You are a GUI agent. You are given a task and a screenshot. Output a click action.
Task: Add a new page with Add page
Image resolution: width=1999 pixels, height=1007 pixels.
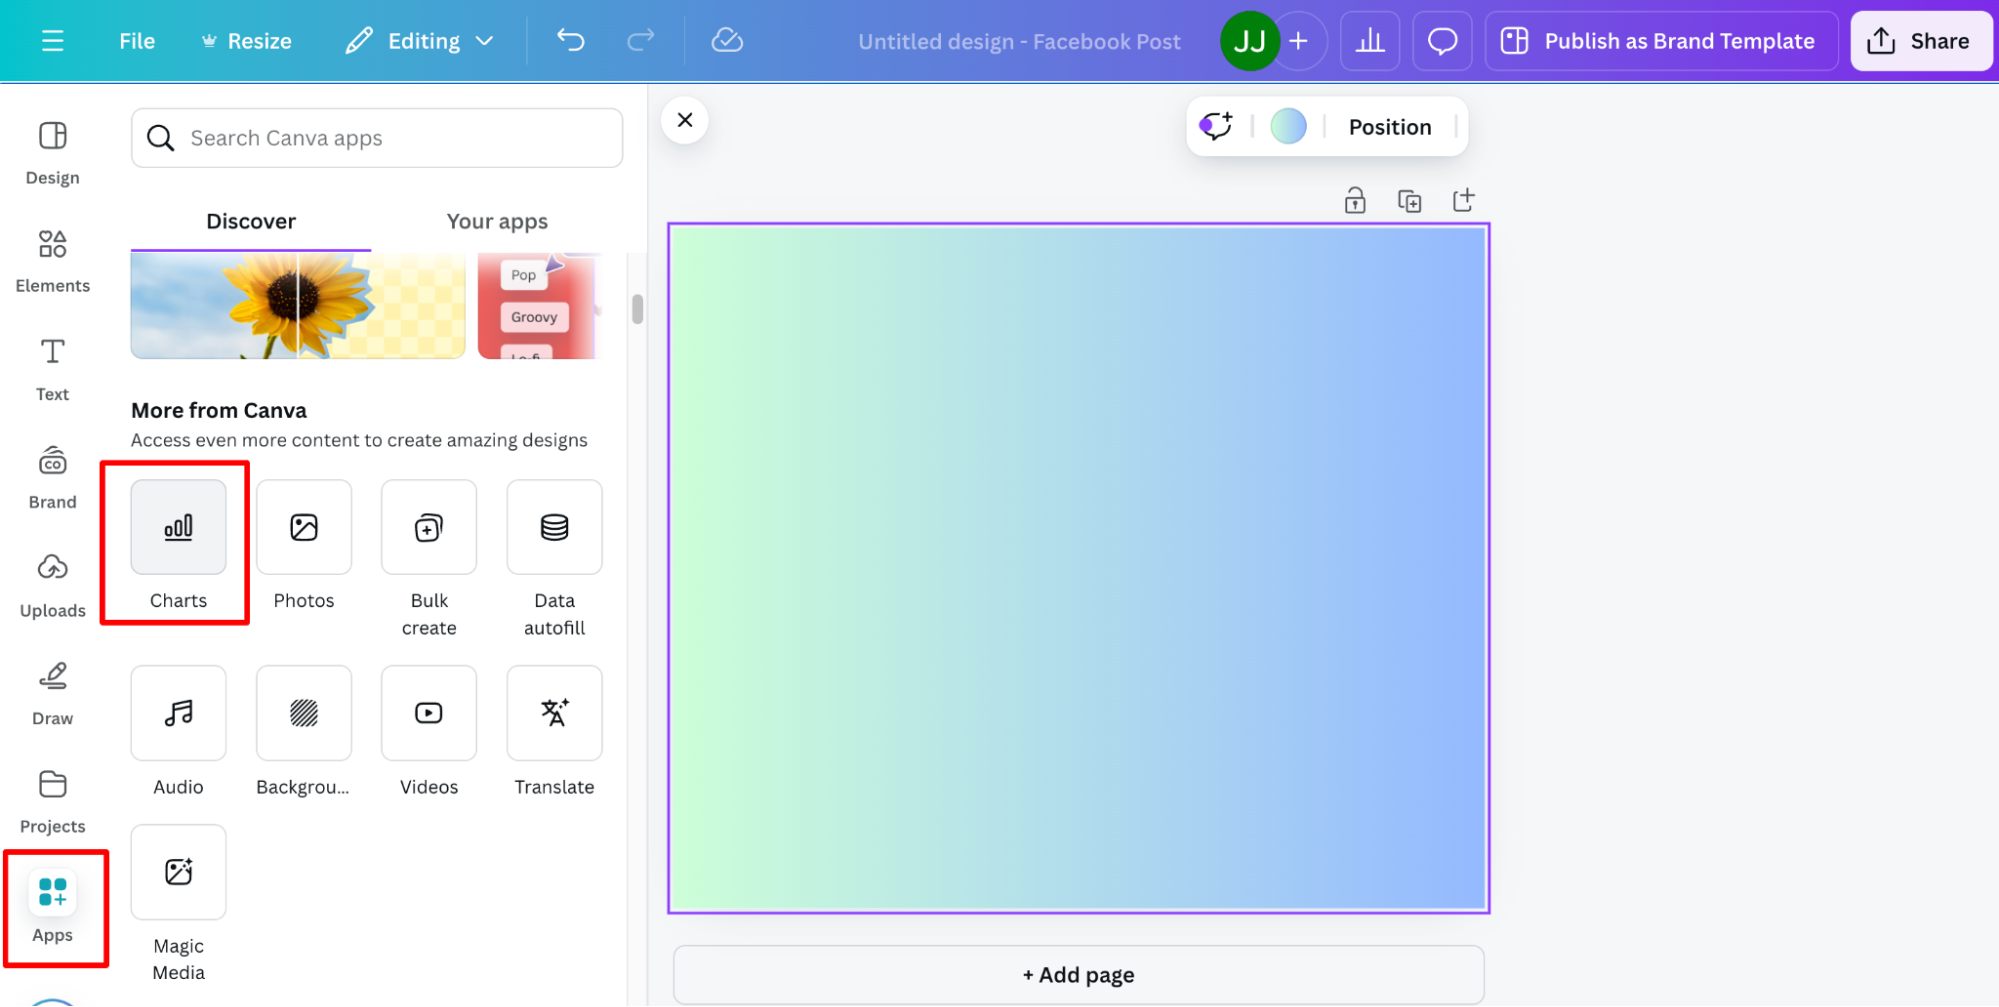(x=1079, y=975)
